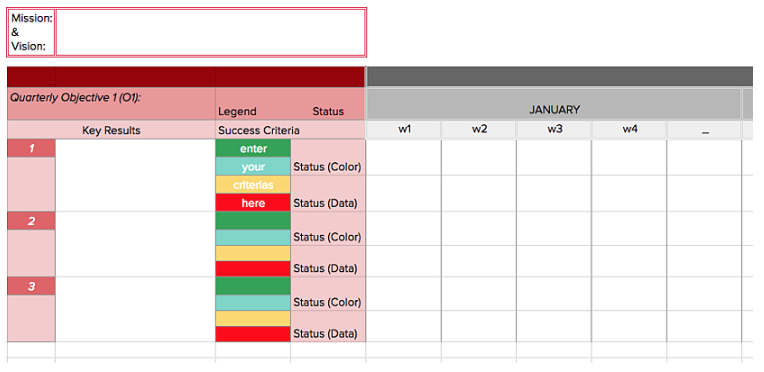Click Key Result number 1 cell
Screen dimensions: 764x372
pos(31,149)
